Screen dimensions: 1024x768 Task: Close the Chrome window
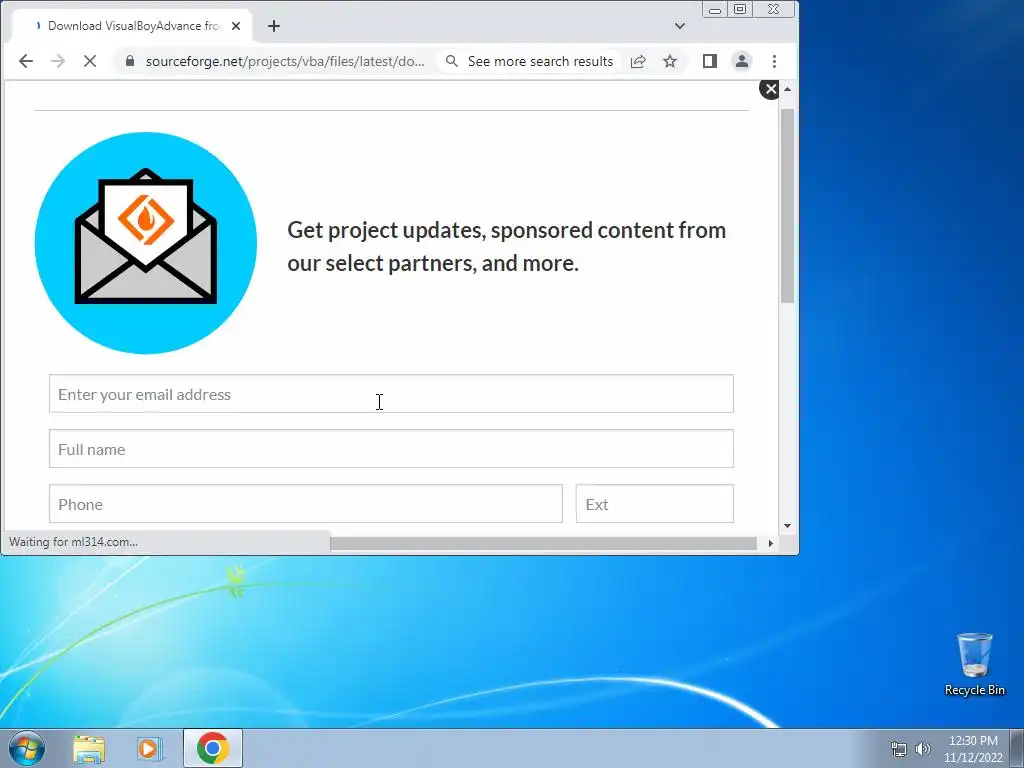(x=774, y=10)
